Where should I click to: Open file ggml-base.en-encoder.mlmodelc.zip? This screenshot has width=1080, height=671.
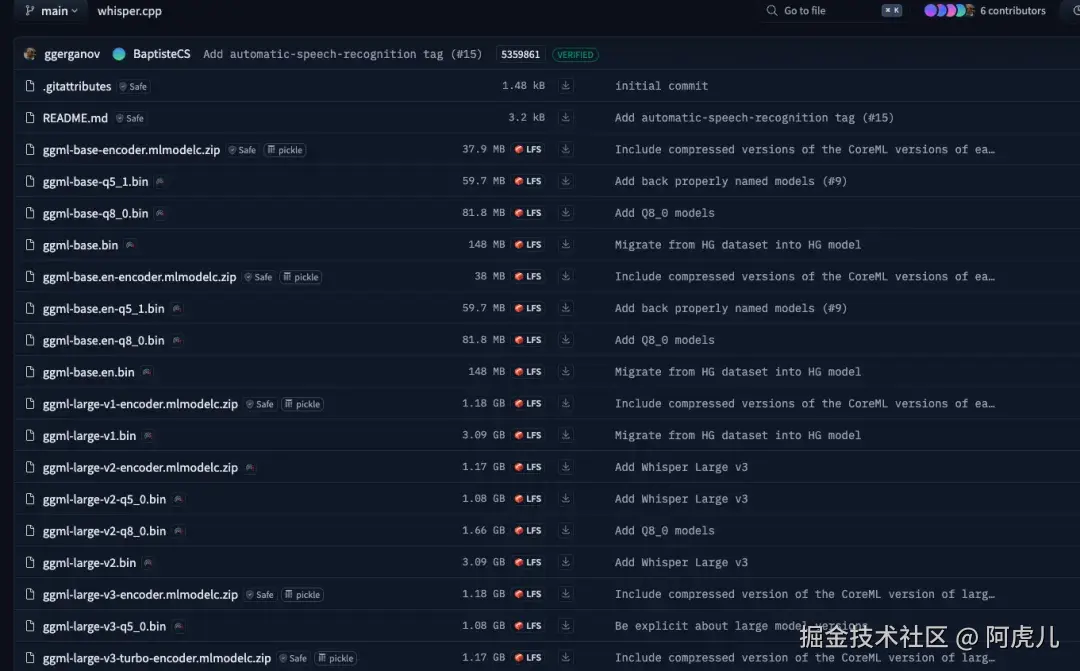click(139, 276)
